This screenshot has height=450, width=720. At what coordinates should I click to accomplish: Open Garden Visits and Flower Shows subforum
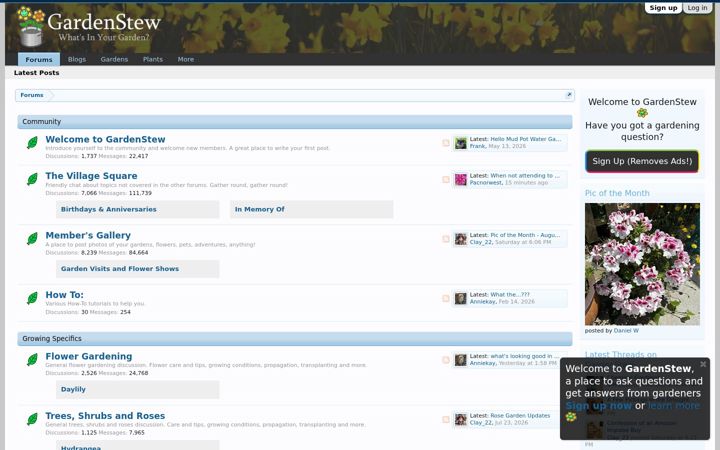click(120, 269)
